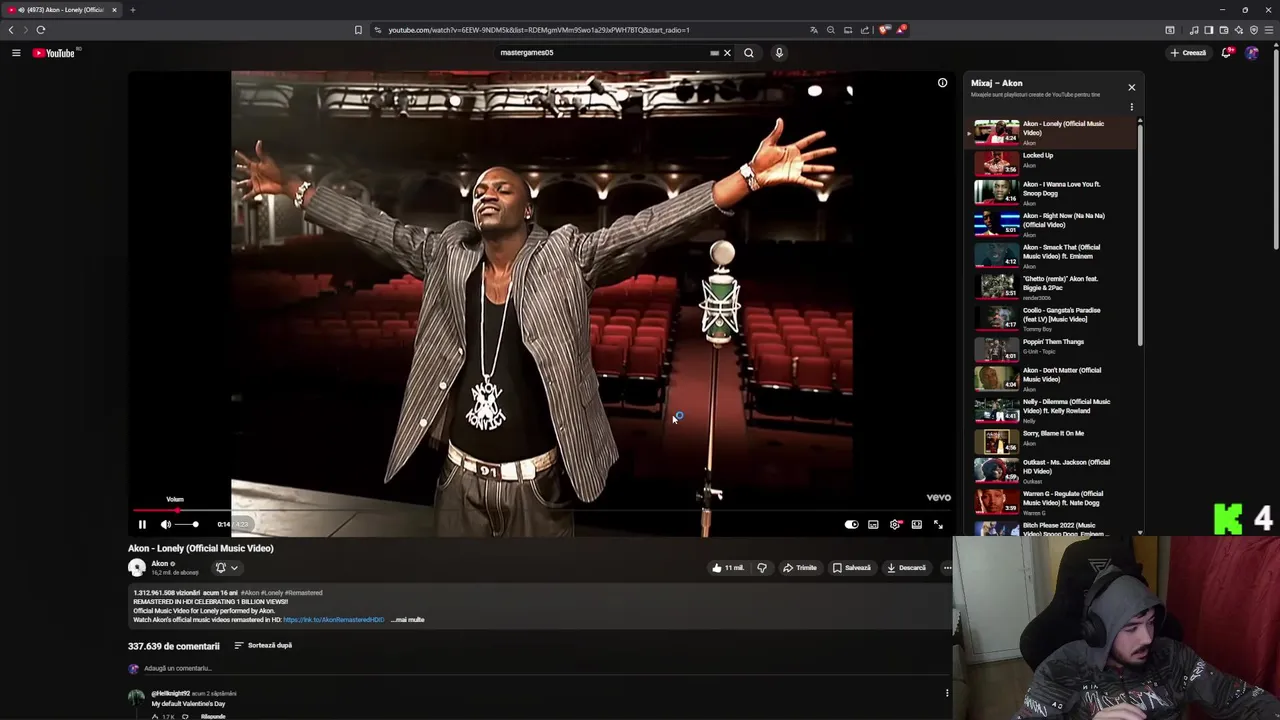Toggle the autoplay switch in player
Viewport: 1280px width, 720px height.
[x=851, y=524]
